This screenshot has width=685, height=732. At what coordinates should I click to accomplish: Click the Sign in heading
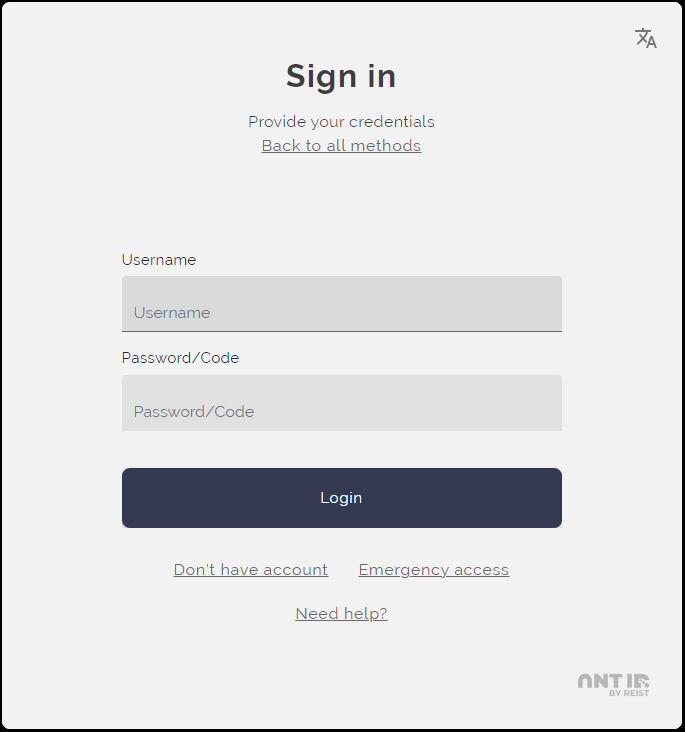[x=341, y=76]
